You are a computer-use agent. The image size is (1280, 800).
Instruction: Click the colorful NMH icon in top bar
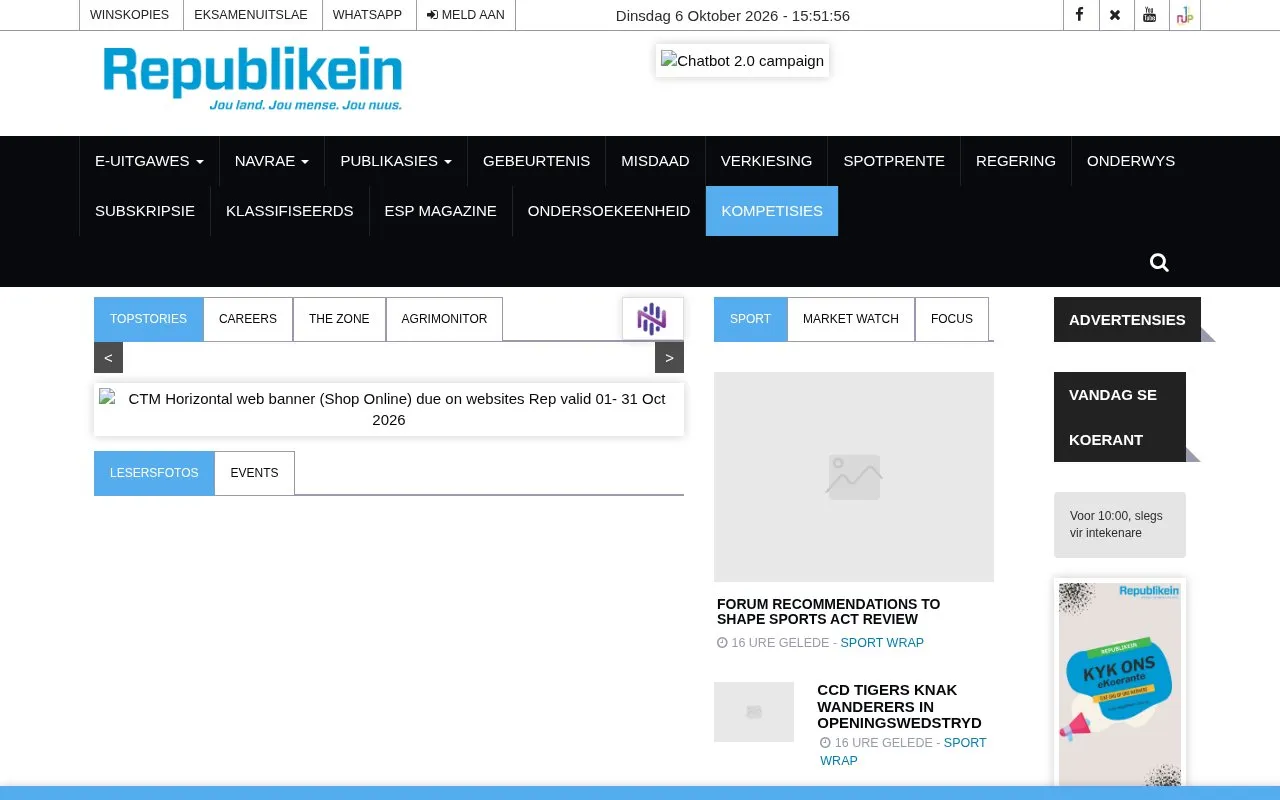pos(1184,15)
